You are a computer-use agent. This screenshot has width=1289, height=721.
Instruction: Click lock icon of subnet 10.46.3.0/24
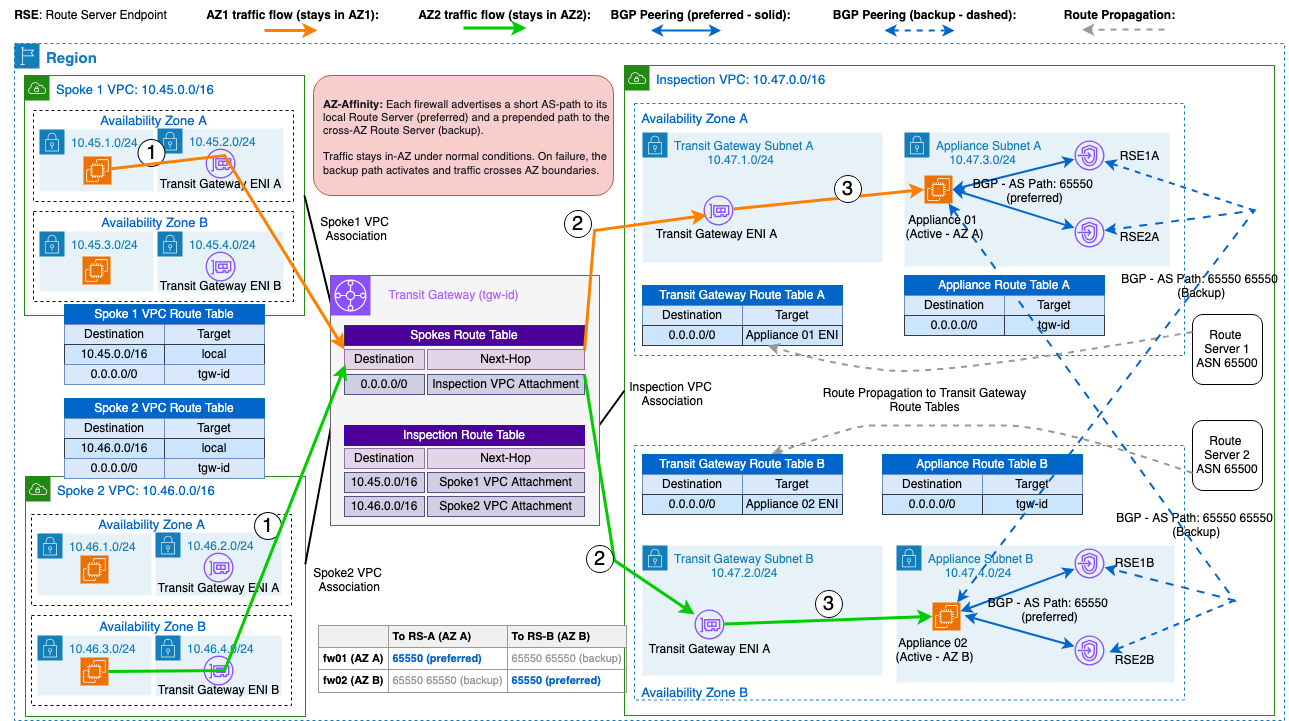tap(50, 648)
